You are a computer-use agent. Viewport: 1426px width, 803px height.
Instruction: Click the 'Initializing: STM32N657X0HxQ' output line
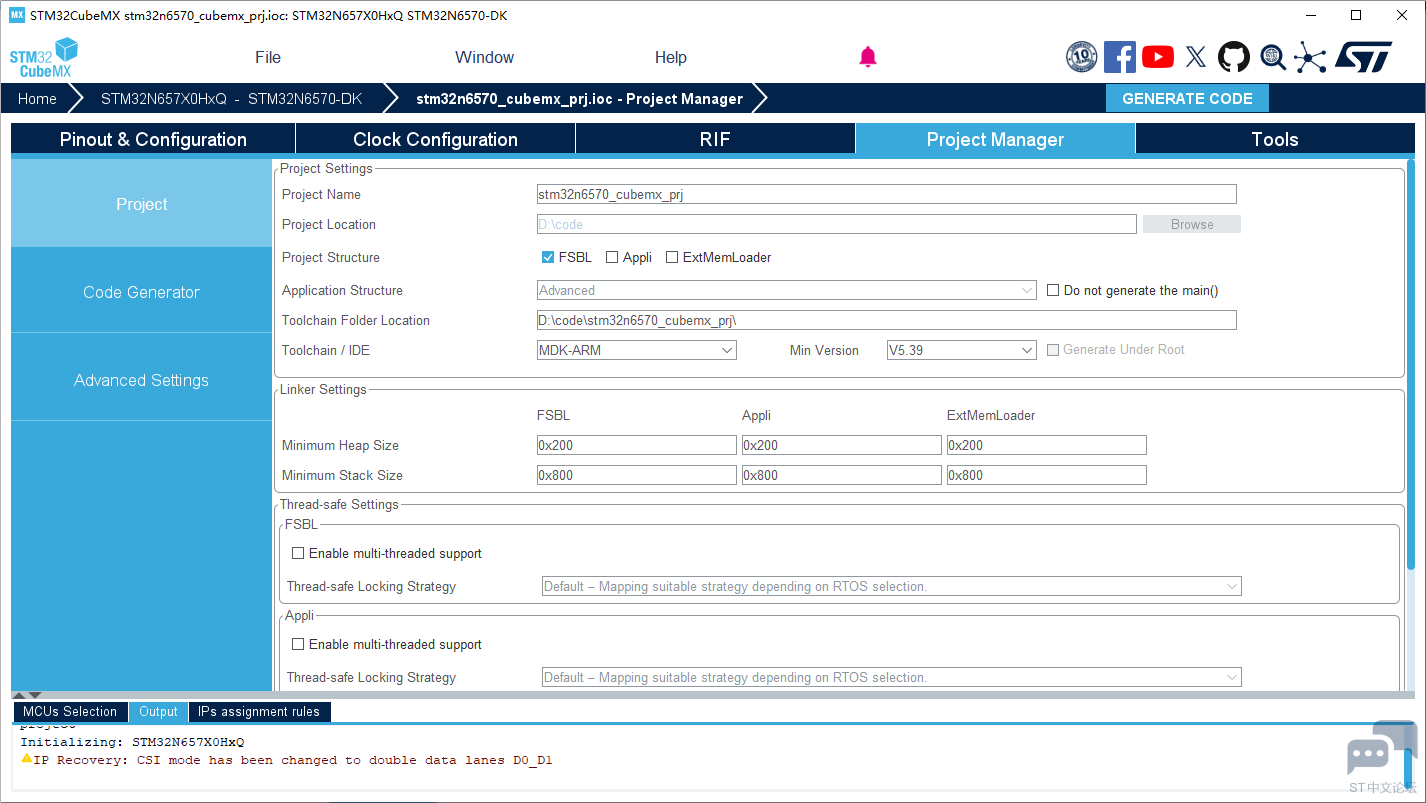[132, 742]
